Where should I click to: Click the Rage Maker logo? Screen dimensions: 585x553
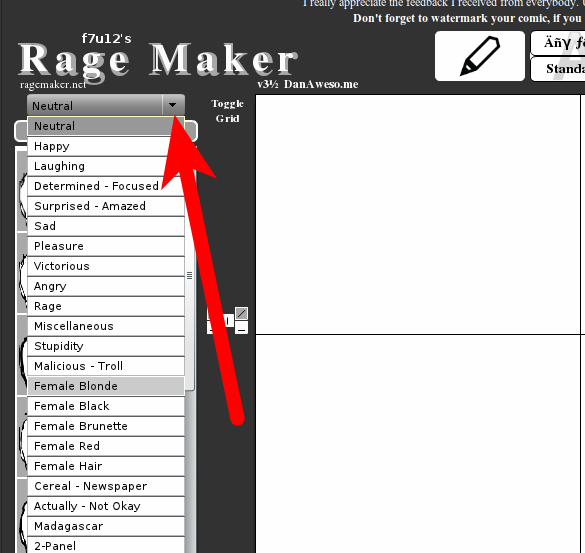158,59
